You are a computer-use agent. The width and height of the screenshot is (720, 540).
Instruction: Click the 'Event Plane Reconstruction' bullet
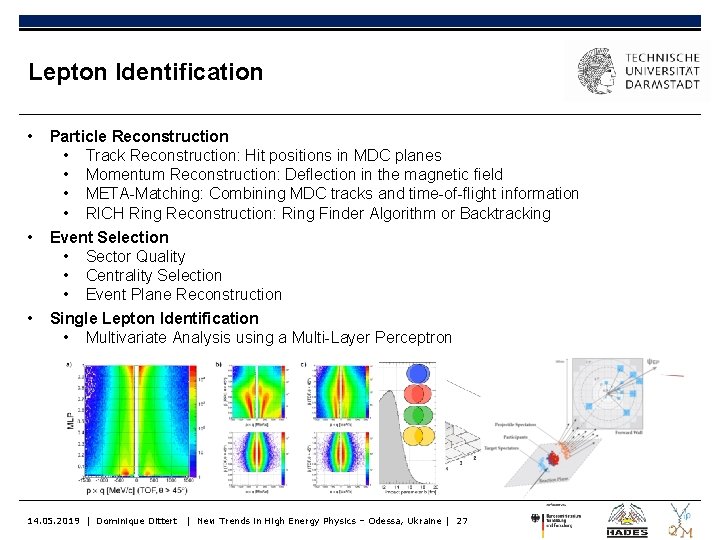tap(184, 294)
